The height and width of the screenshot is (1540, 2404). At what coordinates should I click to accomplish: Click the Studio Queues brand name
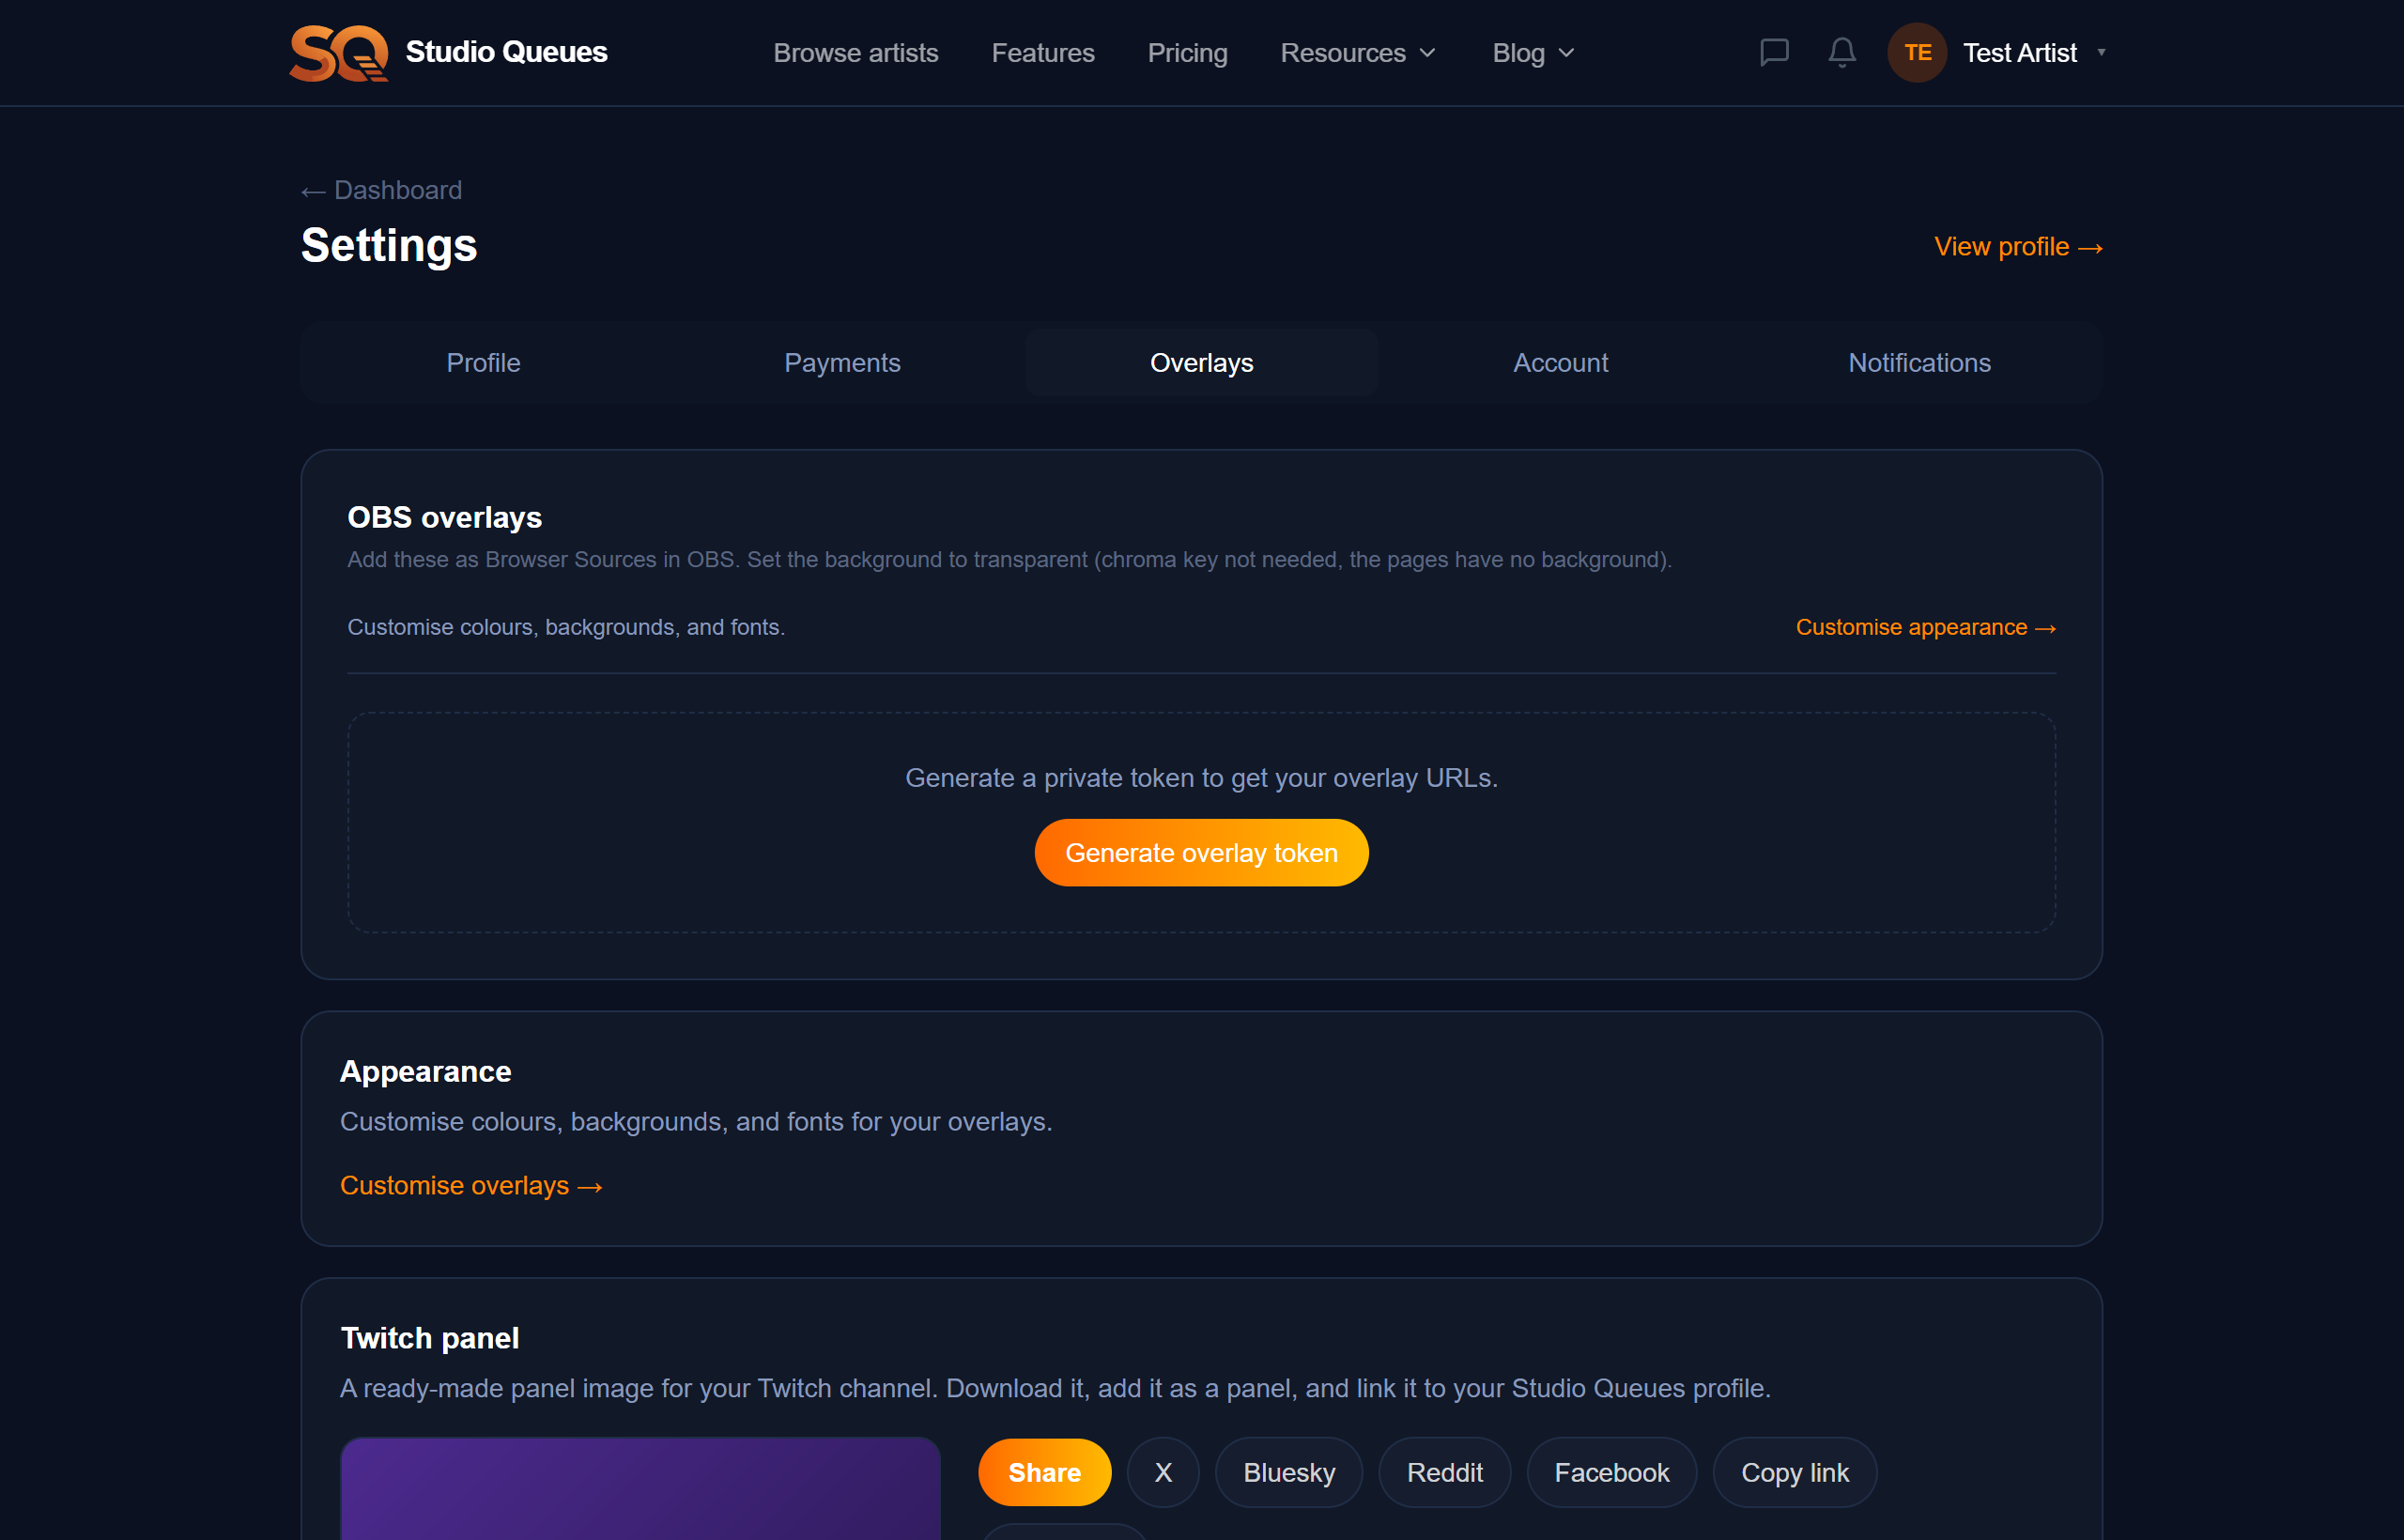(506, 52)
